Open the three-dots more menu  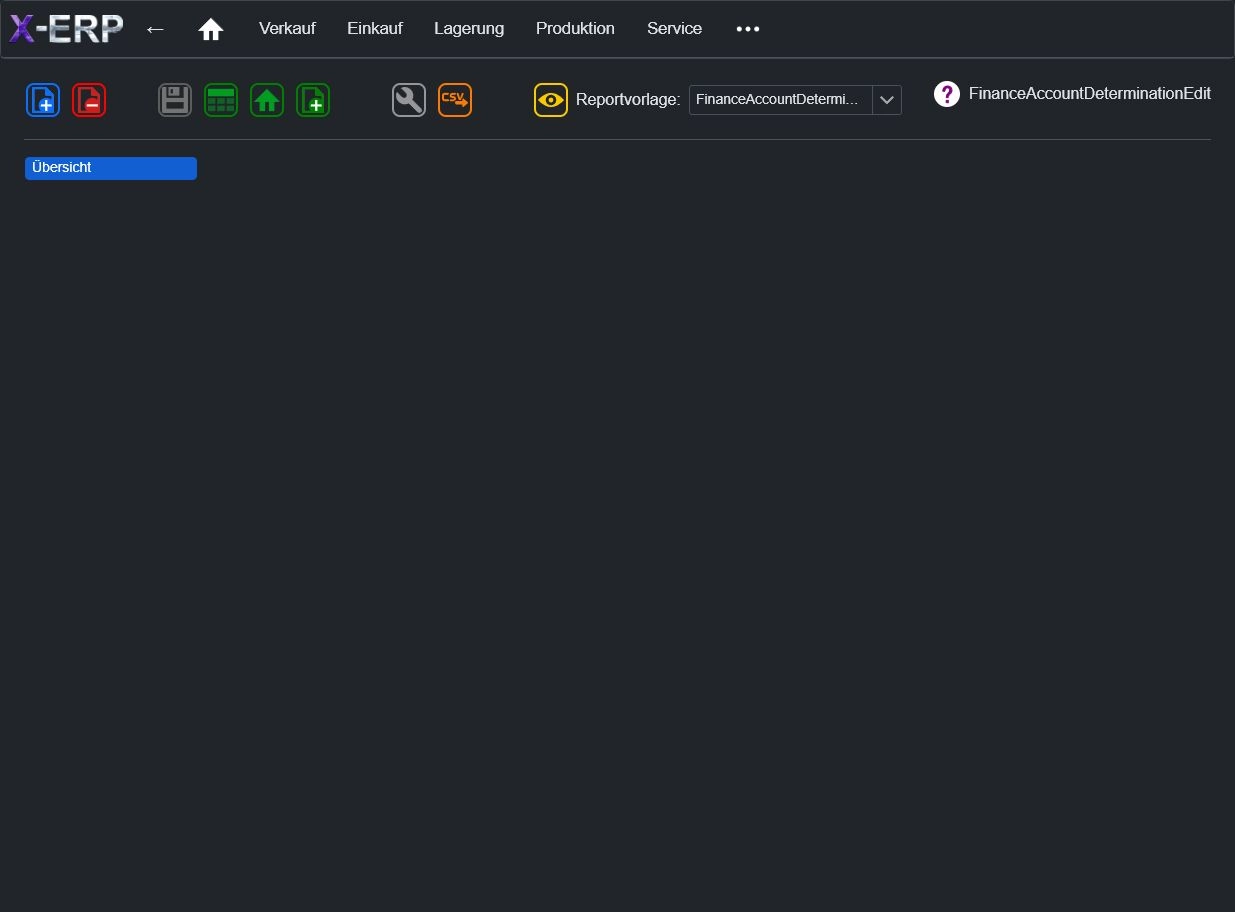(748, 29)
